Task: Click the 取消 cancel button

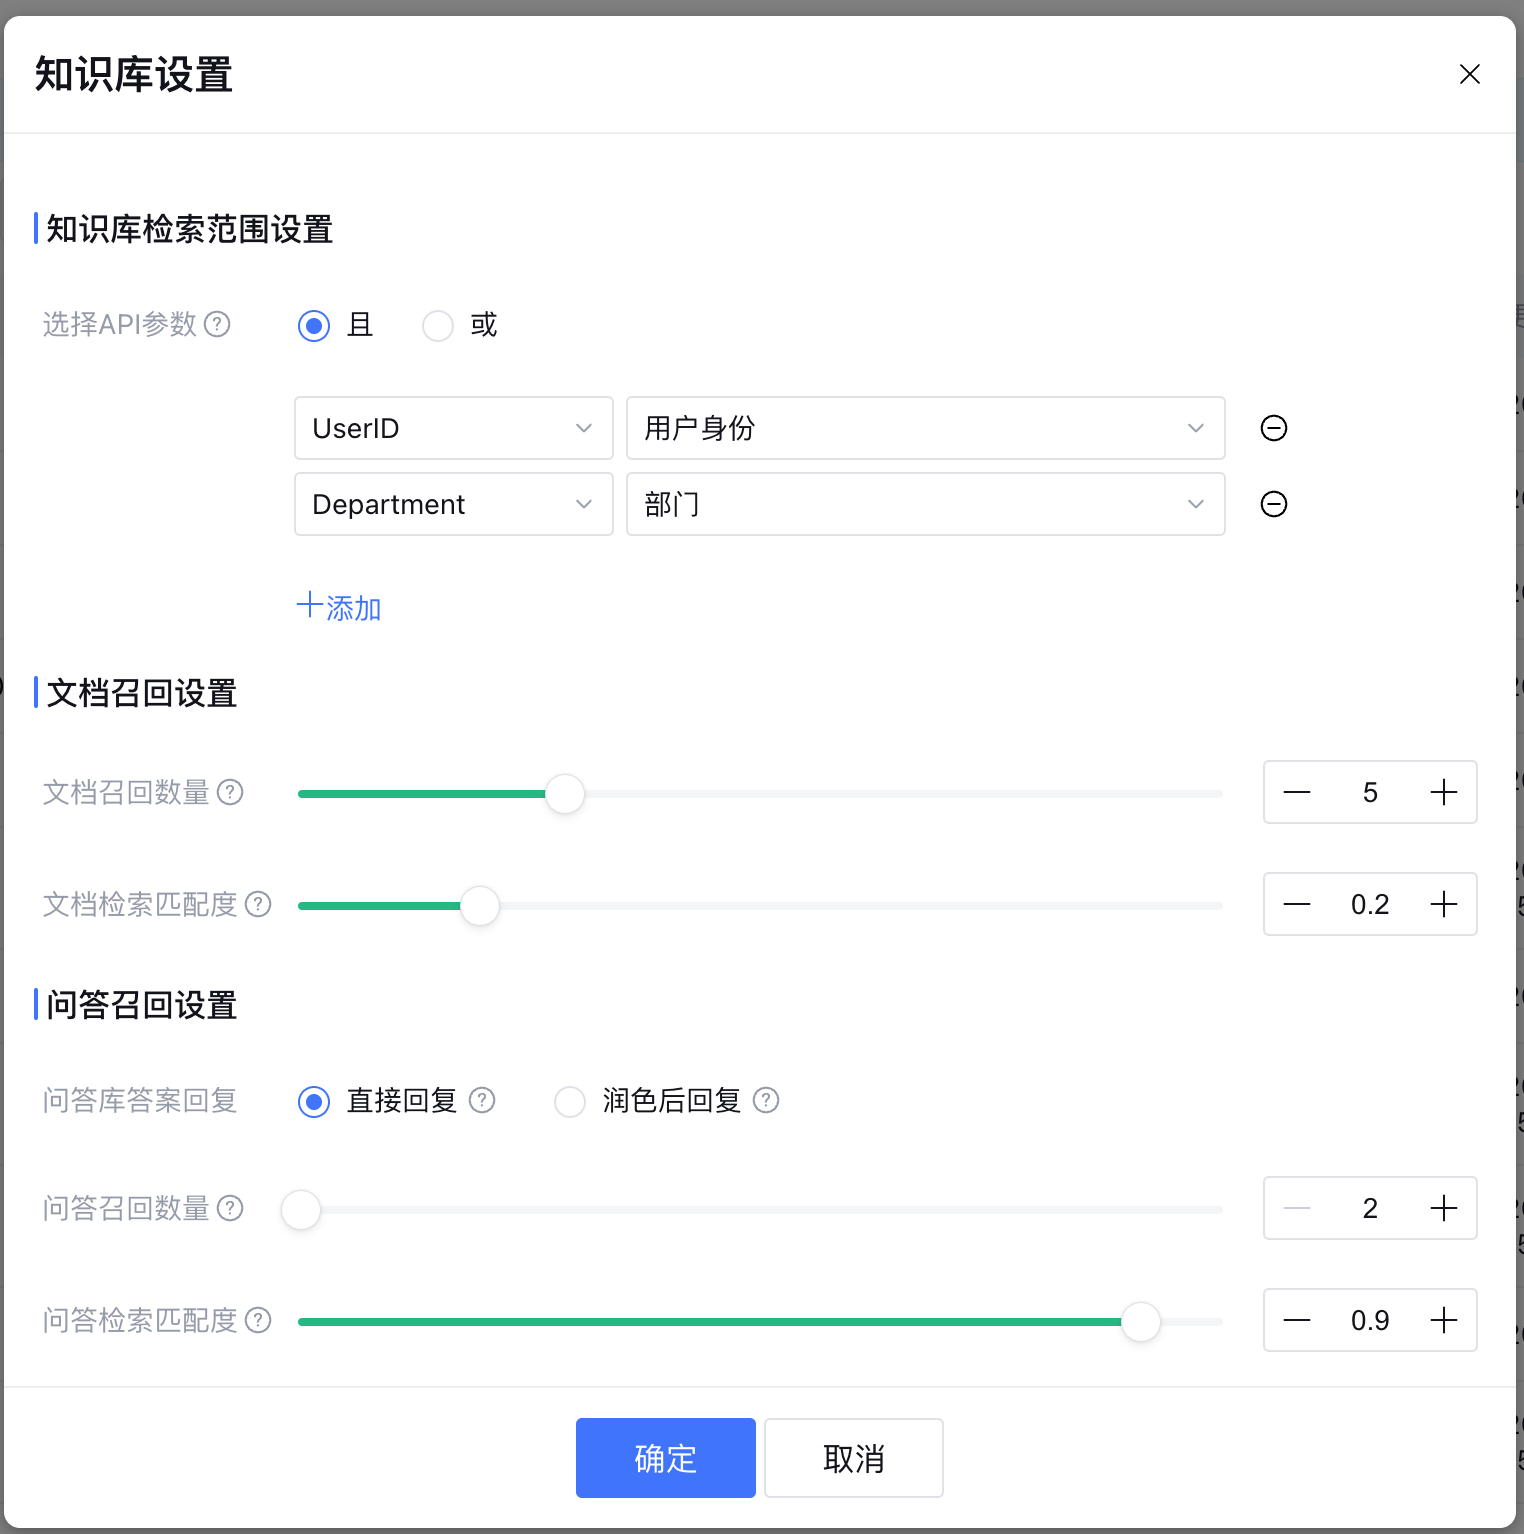Action: coord(853,1458)
